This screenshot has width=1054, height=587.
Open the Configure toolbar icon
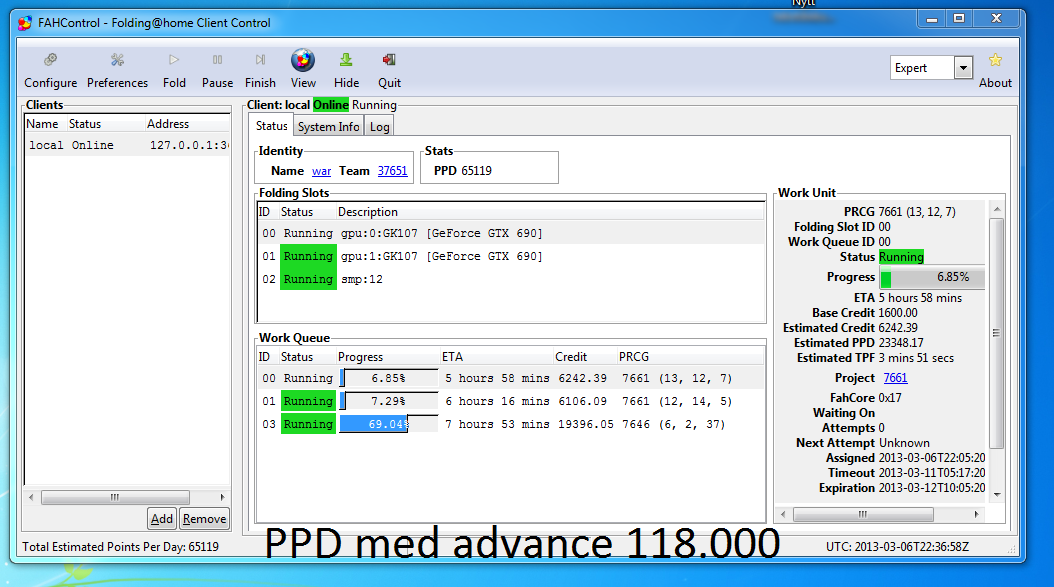(50, 60)
